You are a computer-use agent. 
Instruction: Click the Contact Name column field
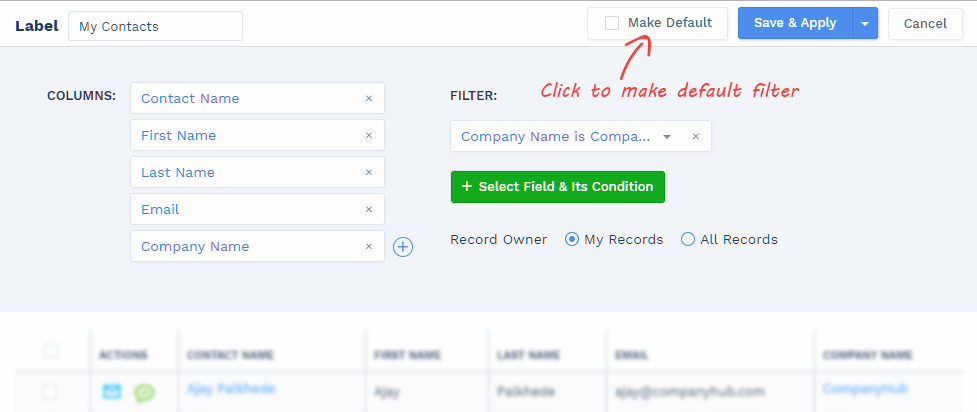pyautogui.click(x=257, y=98)
